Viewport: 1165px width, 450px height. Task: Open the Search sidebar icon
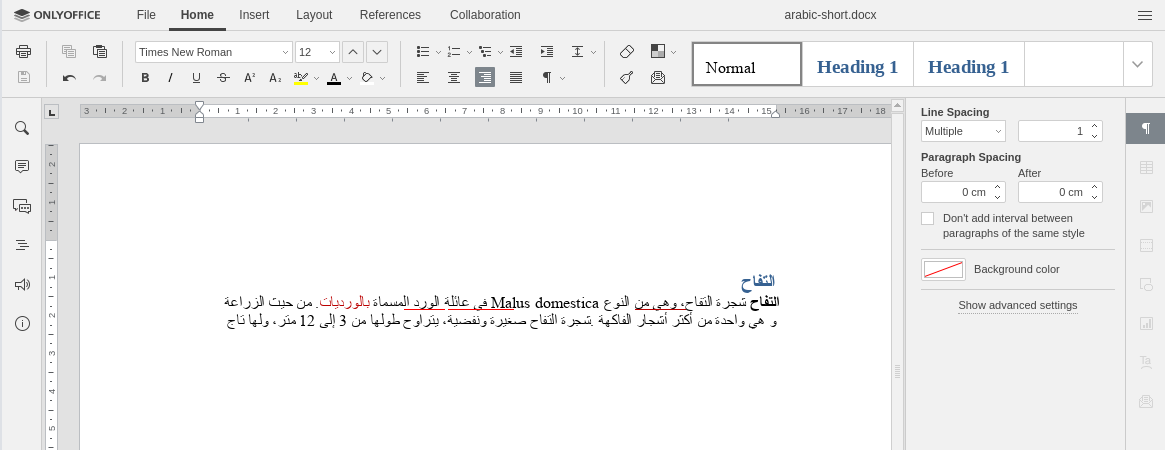[x=22, y=128]
